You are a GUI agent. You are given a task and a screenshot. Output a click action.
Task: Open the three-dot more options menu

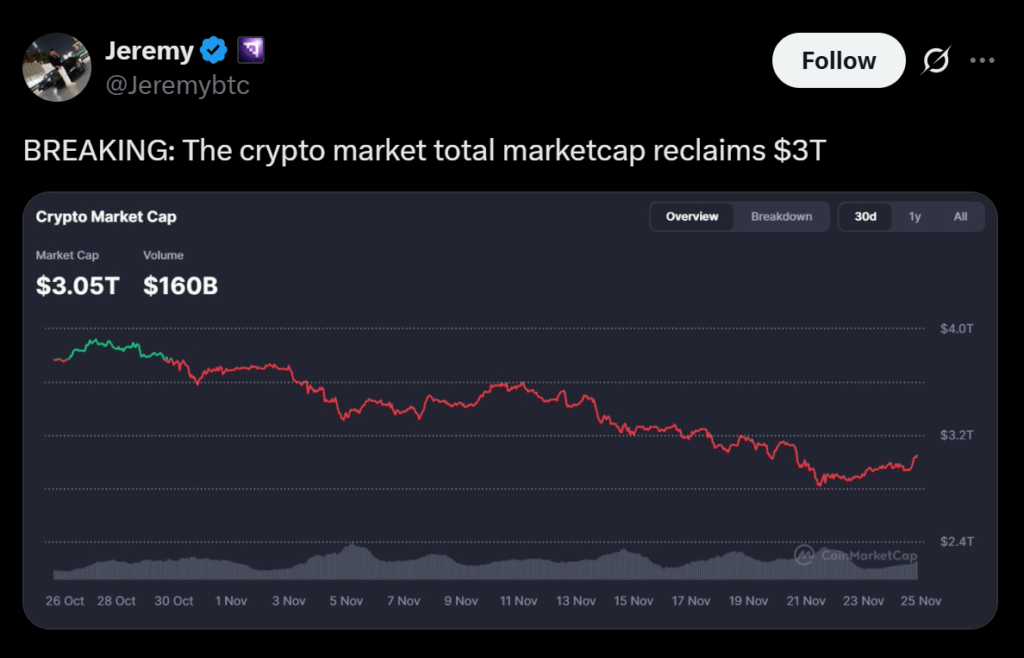(982, 61)
